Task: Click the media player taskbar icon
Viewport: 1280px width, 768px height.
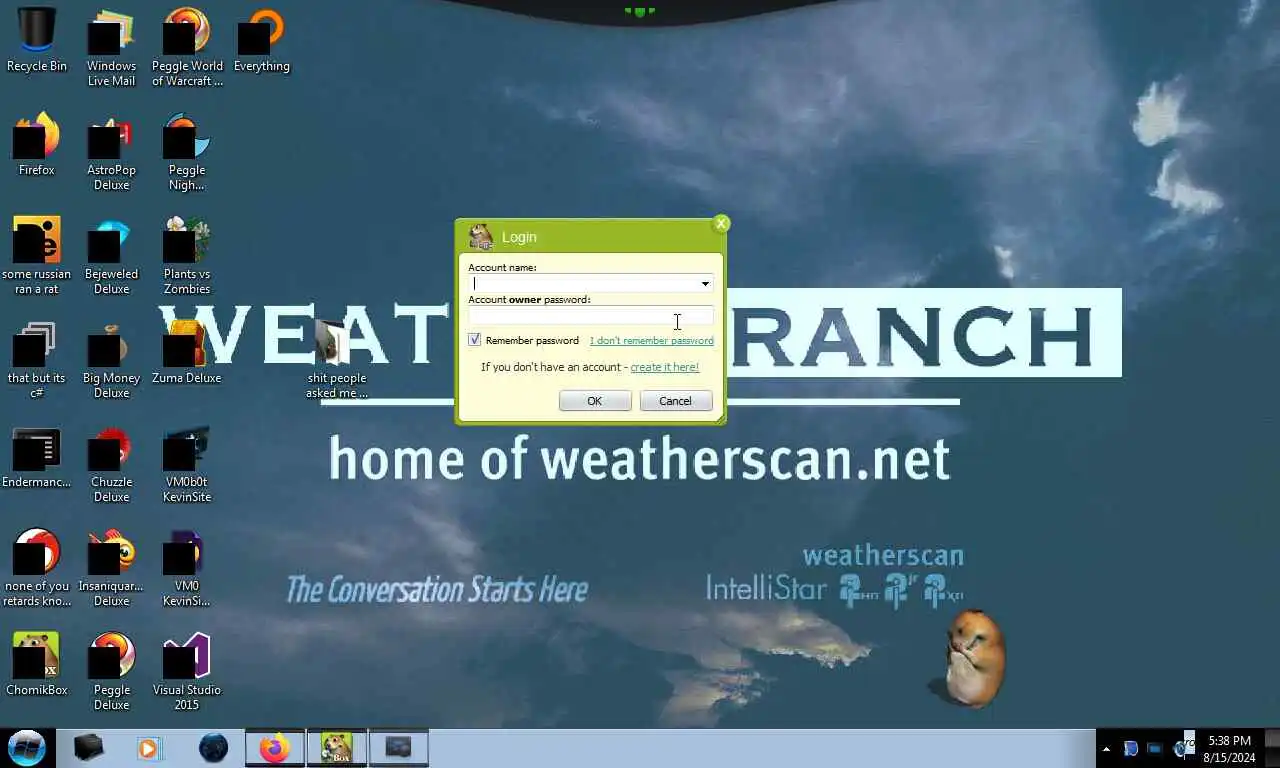Action: coord(150,748)
